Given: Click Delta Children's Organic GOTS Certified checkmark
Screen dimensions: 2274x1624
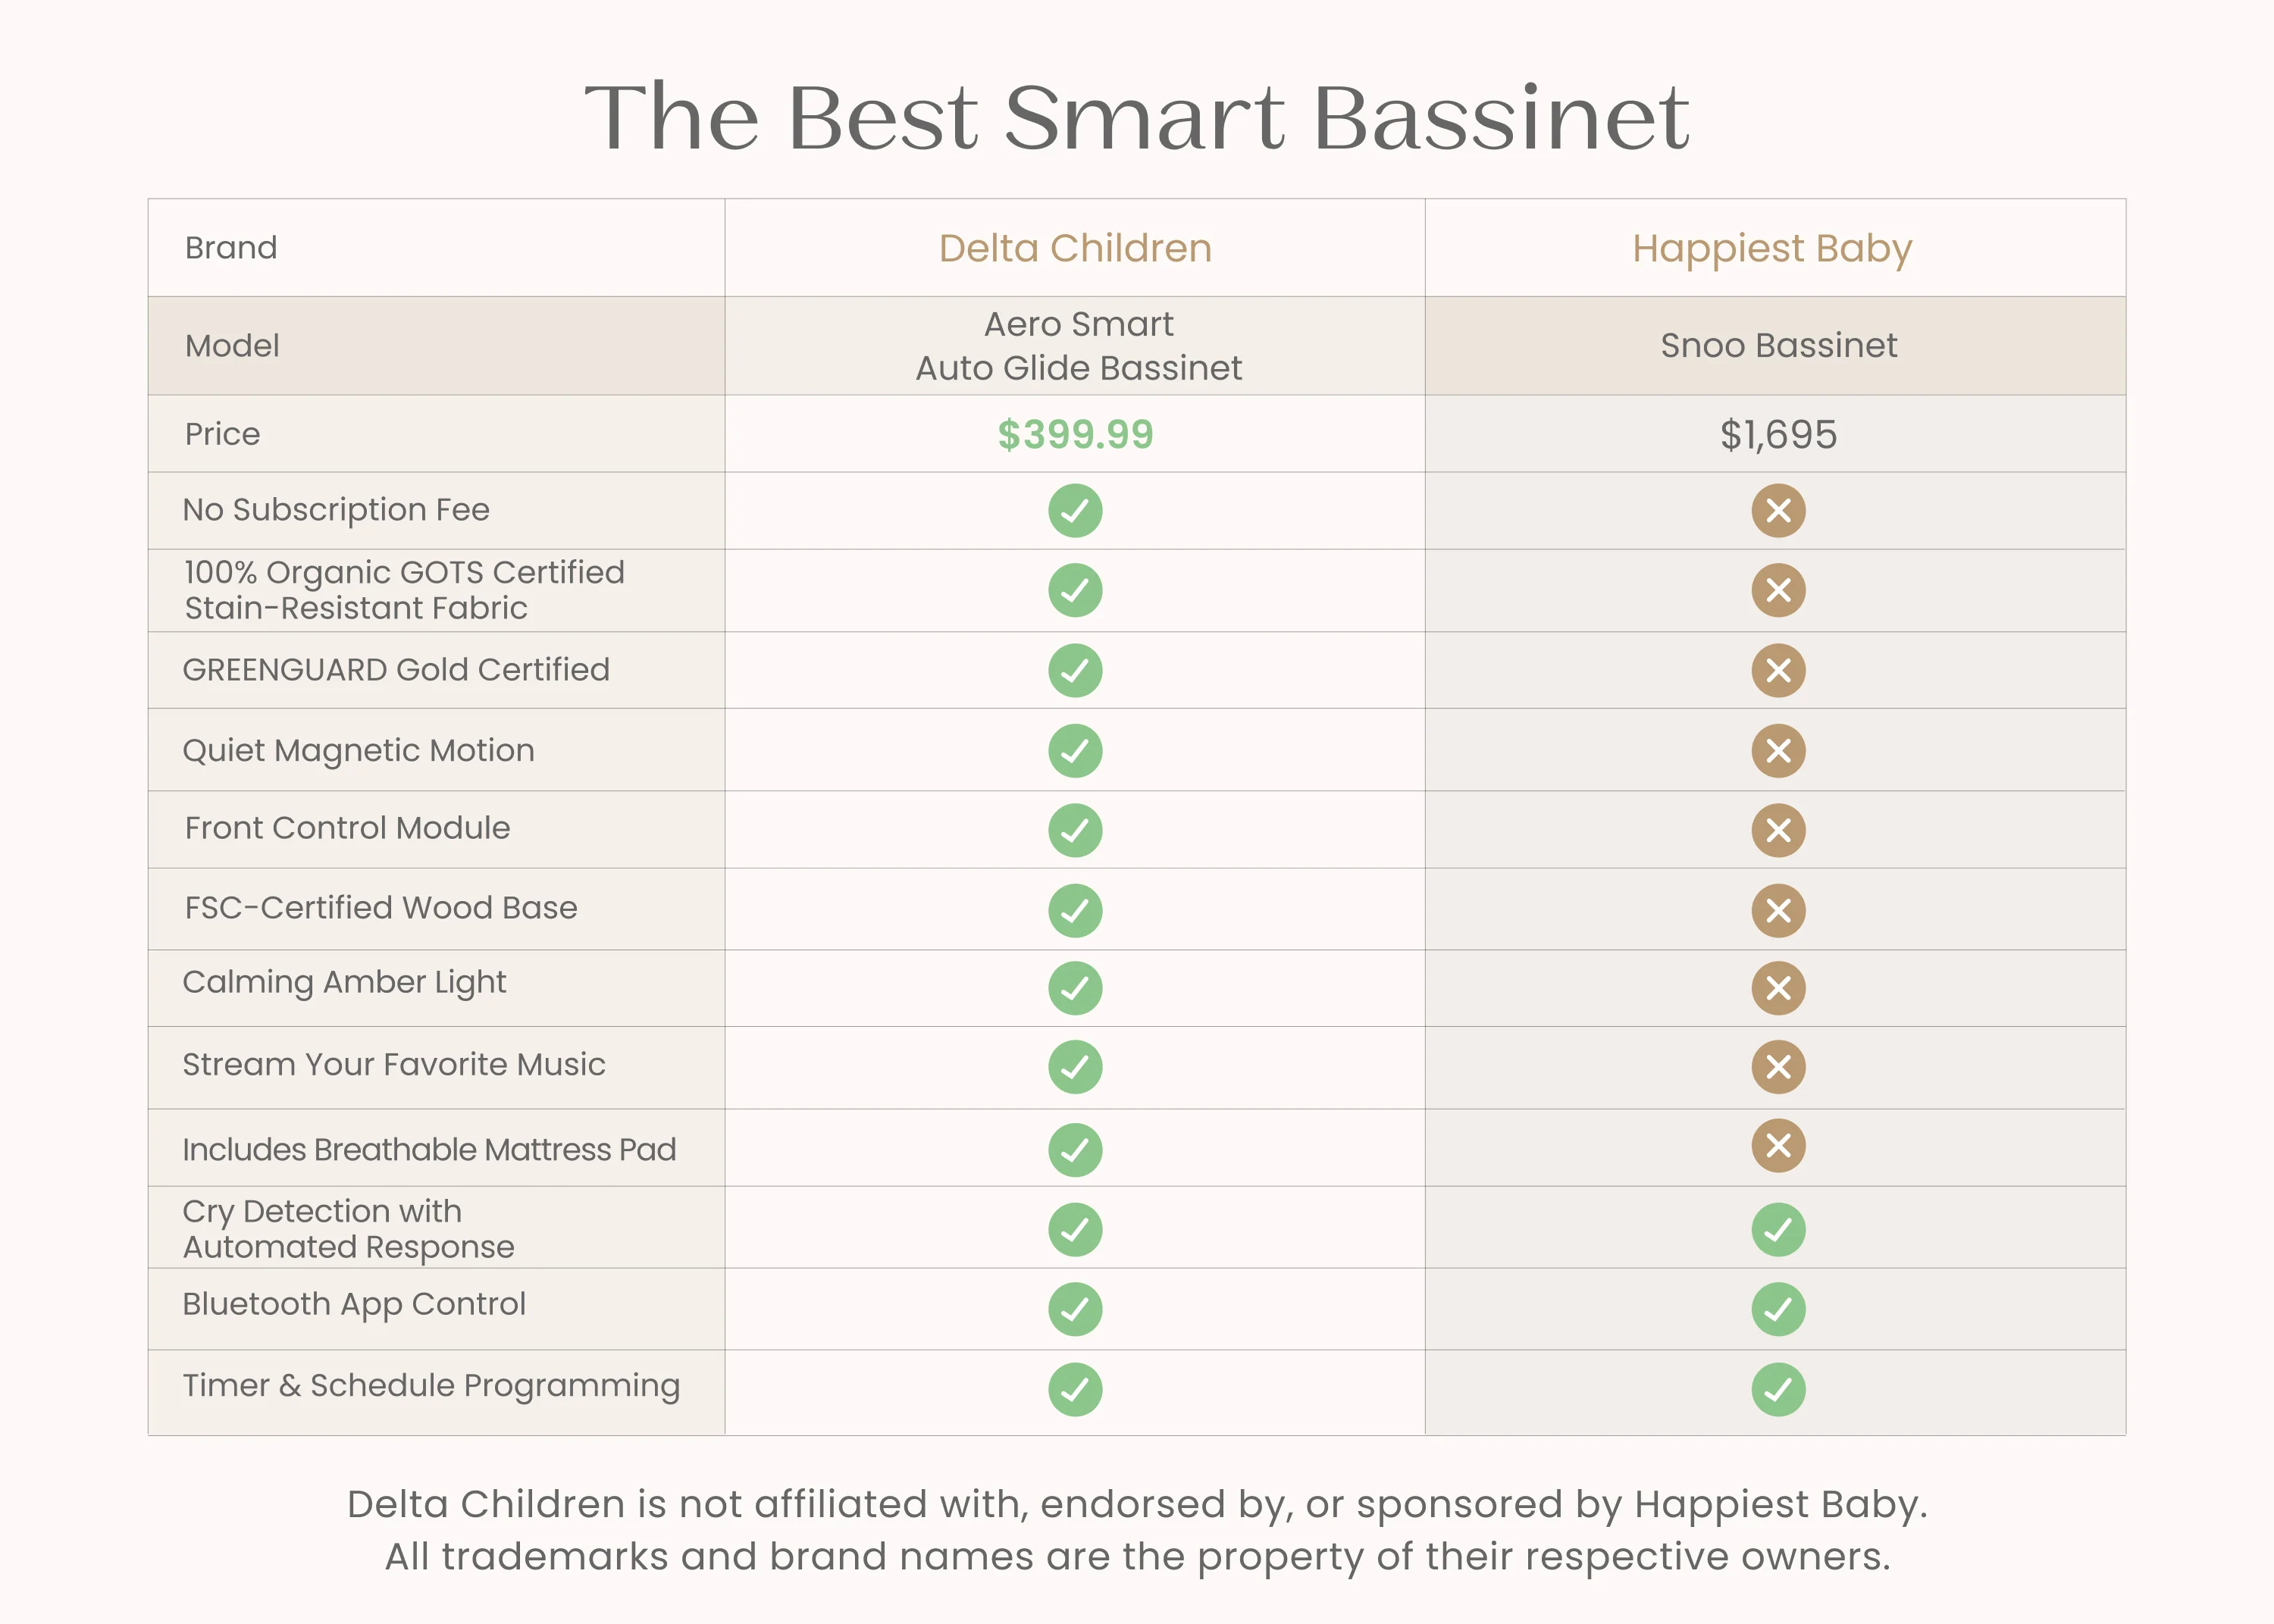Looking at the screenshot, I should coord(1075,590).
